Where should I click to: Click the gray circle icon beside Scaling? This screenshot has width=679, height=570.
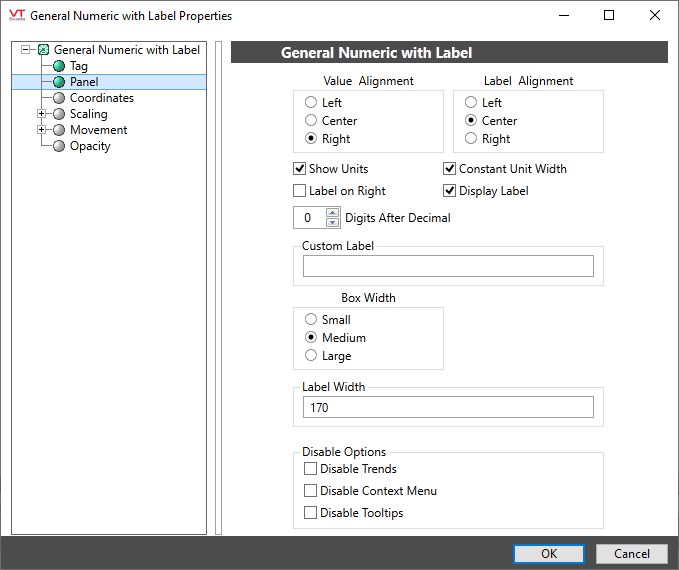(59, 114)
